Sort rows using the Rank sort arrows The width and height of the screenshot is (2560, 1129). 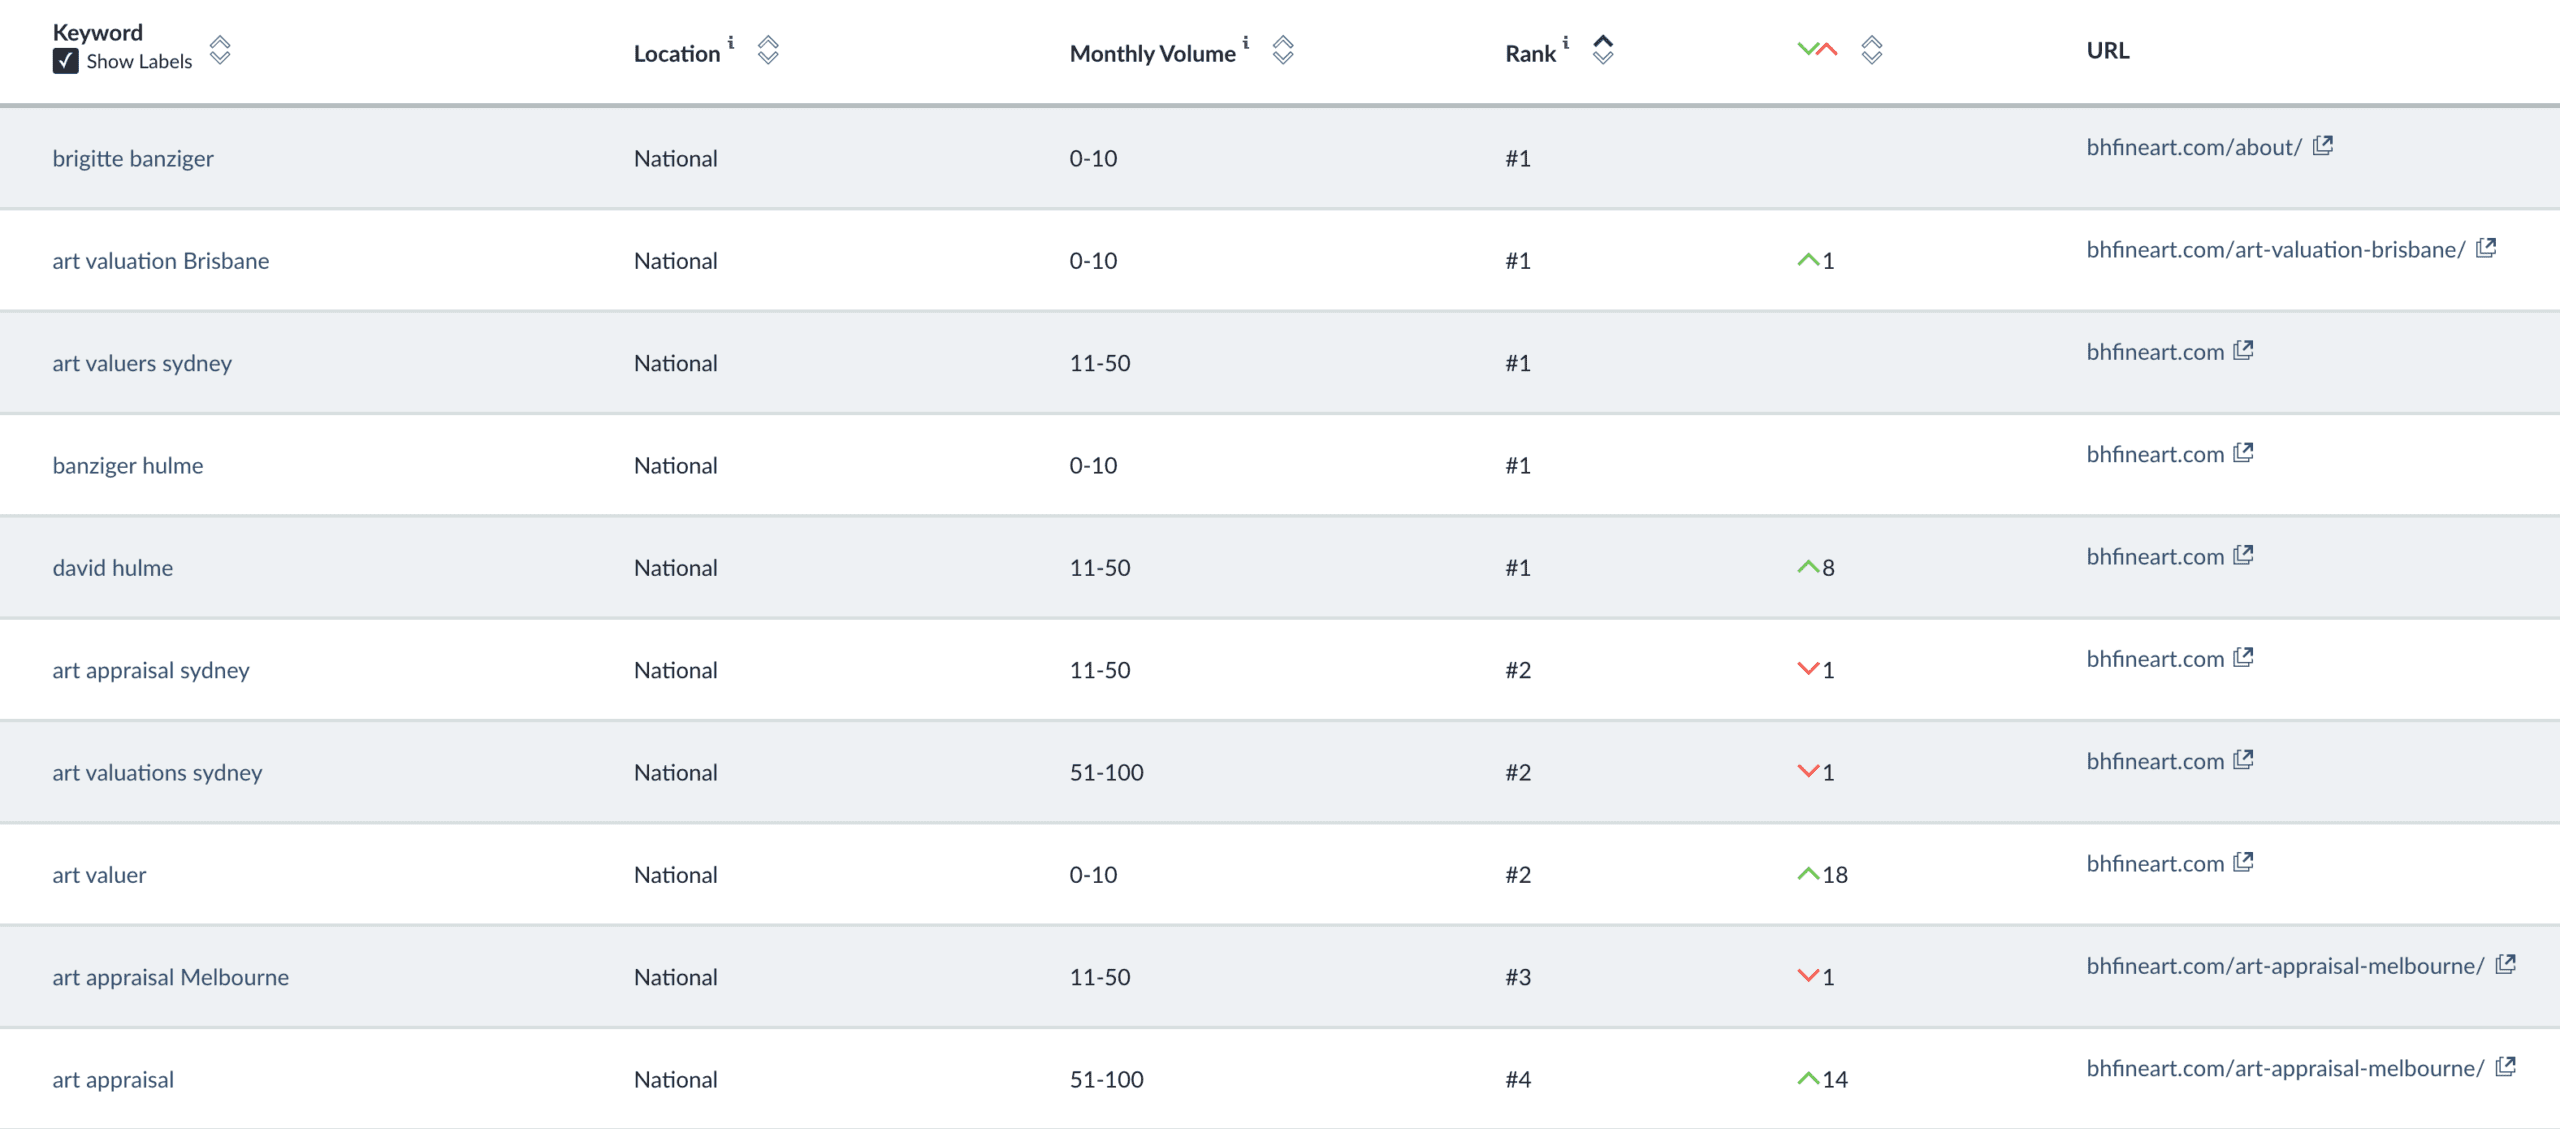tap(1601, 51)
